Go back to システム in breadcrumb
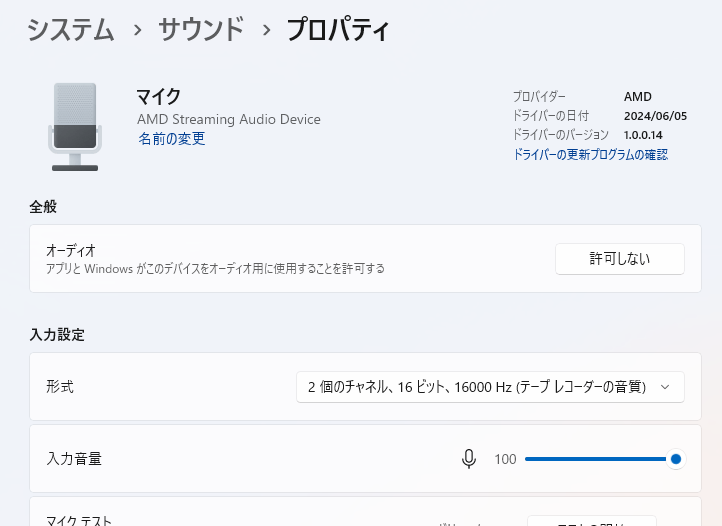Viewport: 722px width, 526px height. coord(70,30)
